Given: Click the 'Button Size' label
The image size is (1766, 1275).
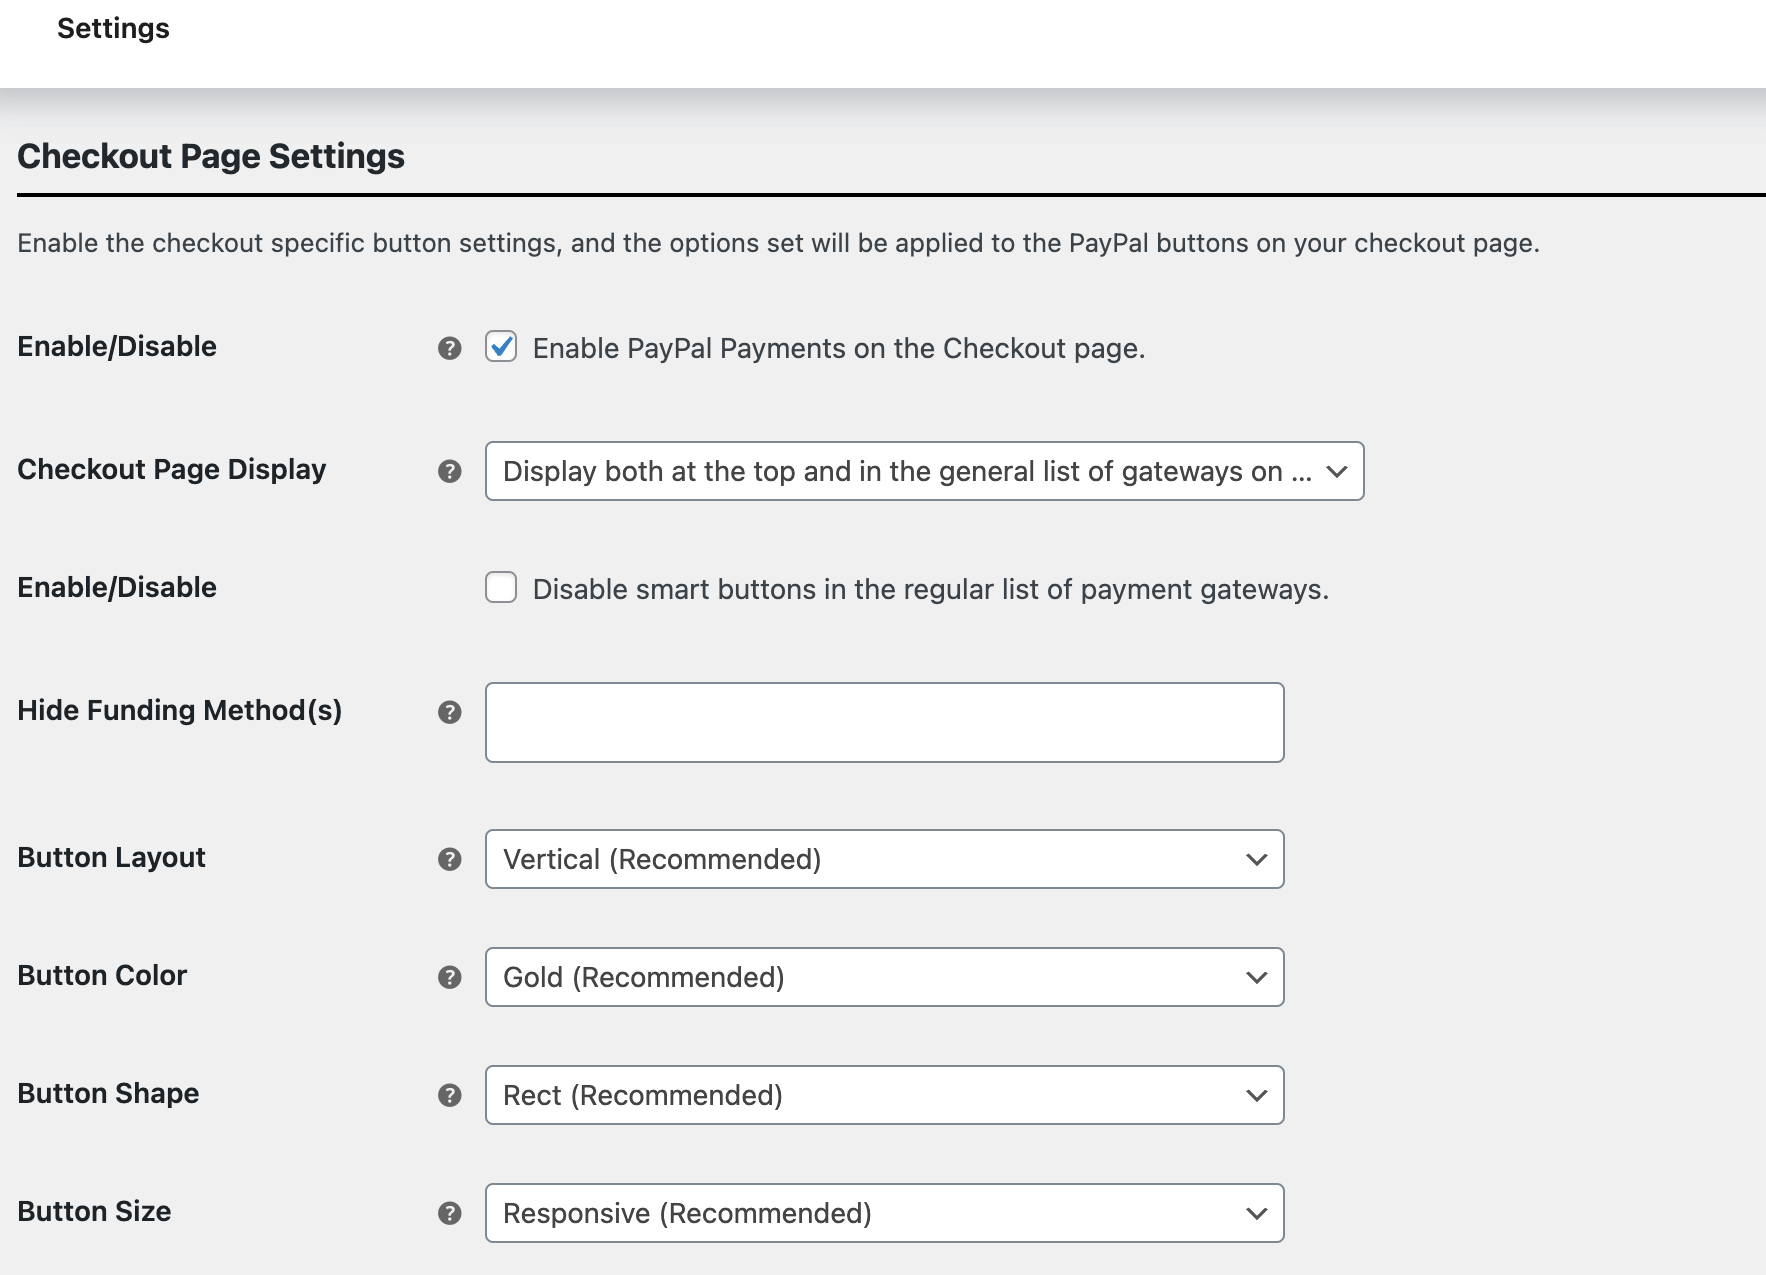Looking at the screenshot, I should (94, 1212).
